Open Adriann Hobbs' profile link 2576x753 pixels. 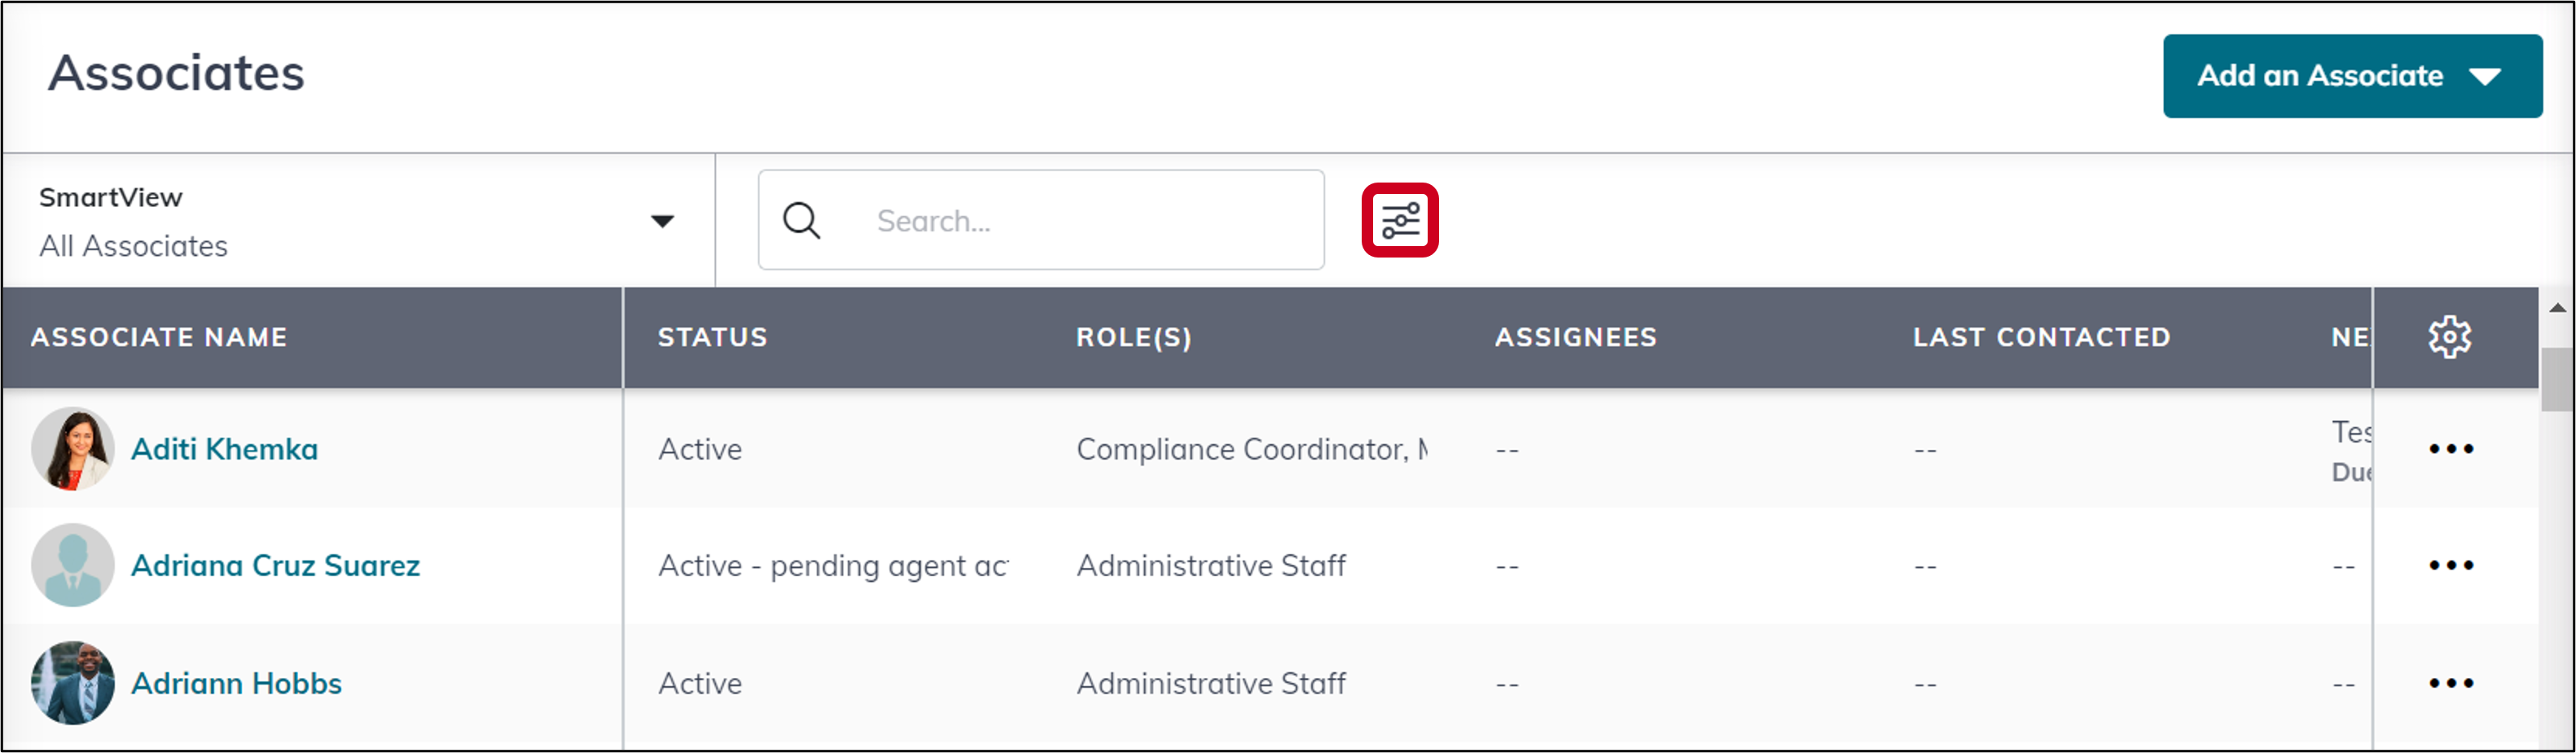238,683
